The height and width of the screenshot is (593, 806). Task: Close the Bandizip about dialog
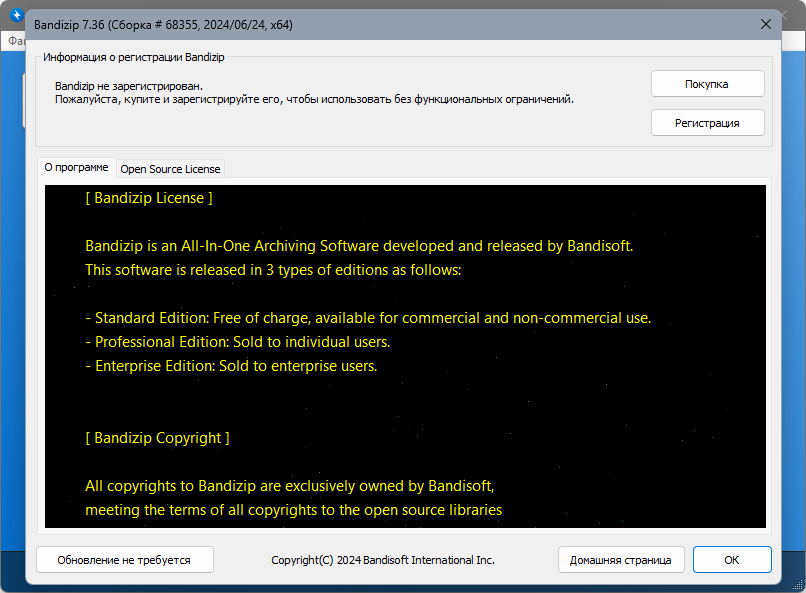(766, 23)
